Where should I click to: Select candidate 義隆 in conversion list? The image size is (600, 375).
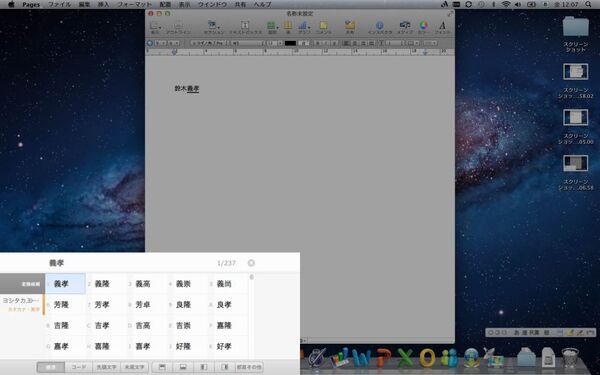tap(102, 284)
